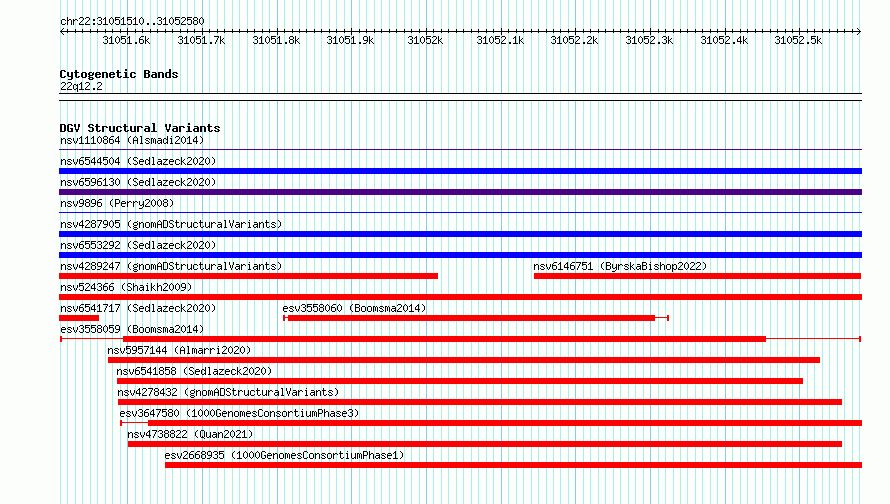Select variant nsv6553292 (Sedlazeck2020) label
Screen dimensions: 890x504
coord(138,245)
